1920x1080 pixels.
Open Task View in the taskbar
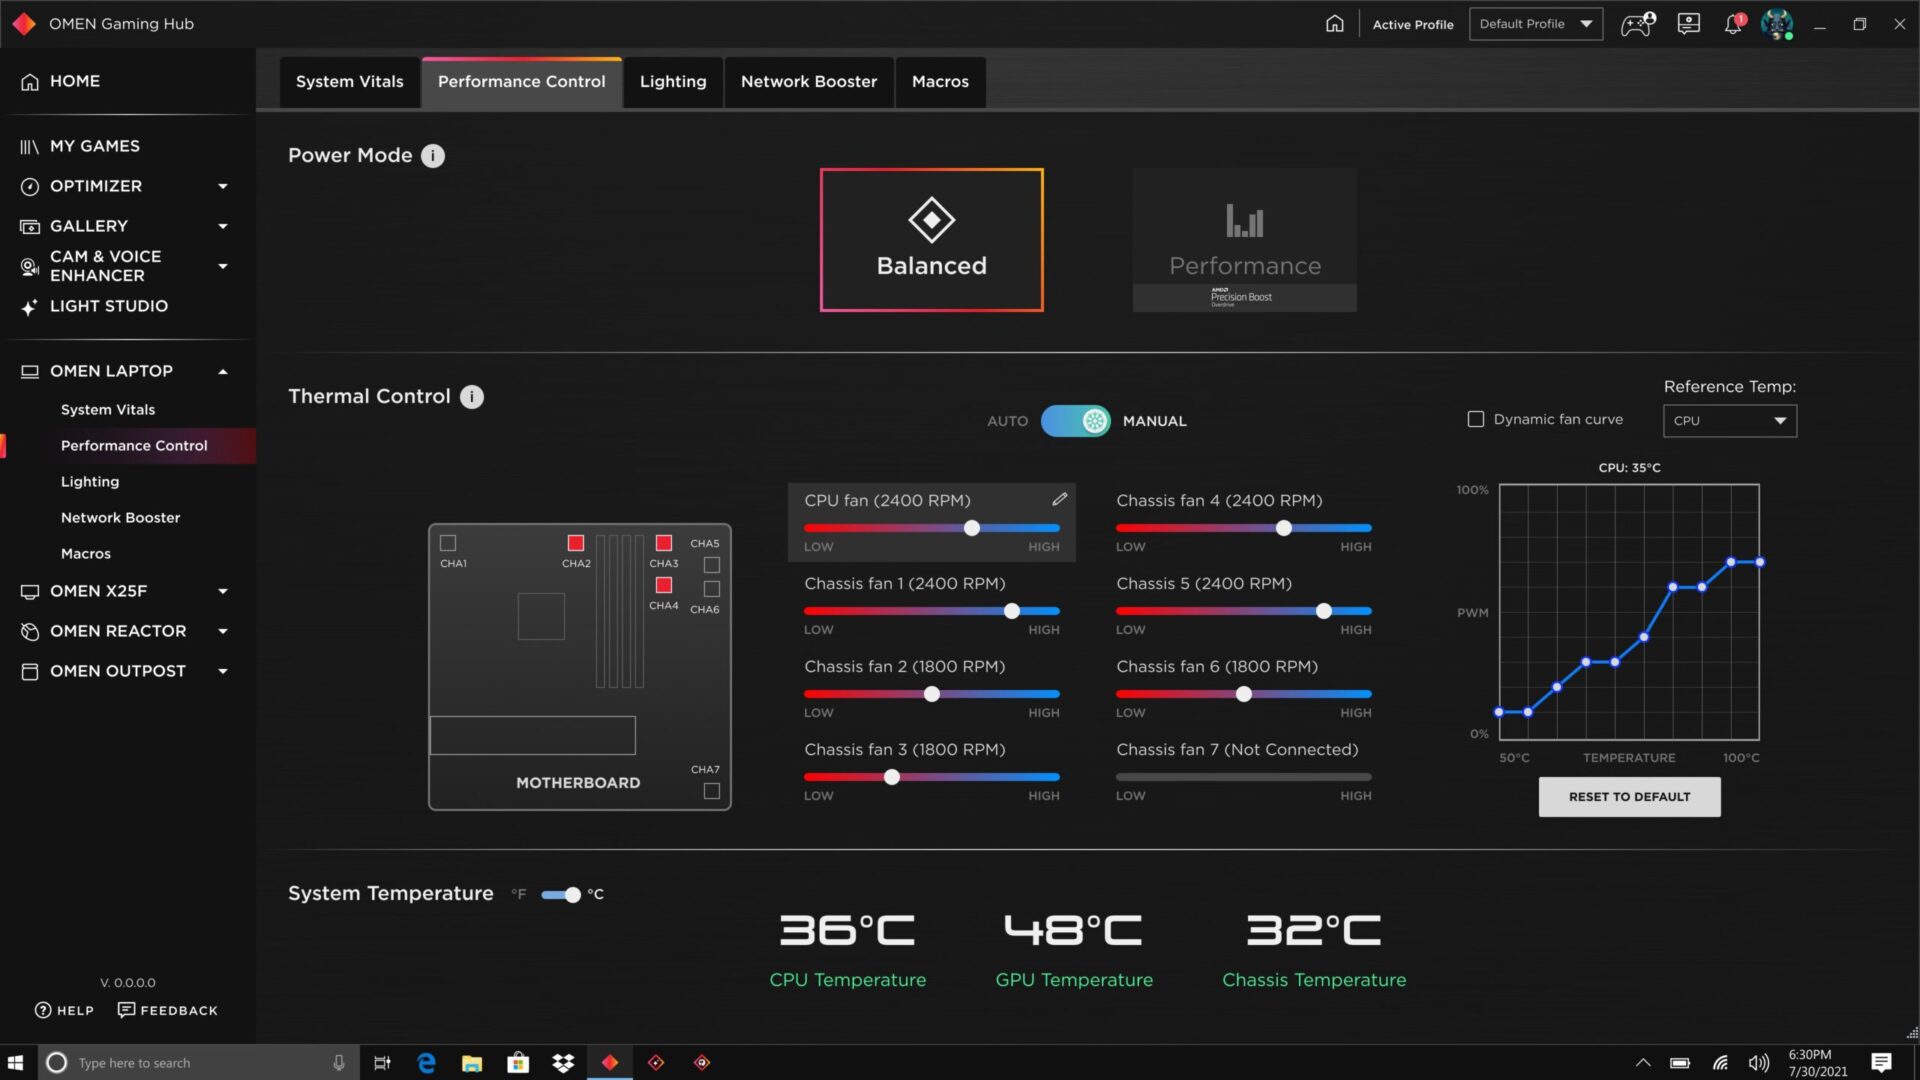(382, 1062)
